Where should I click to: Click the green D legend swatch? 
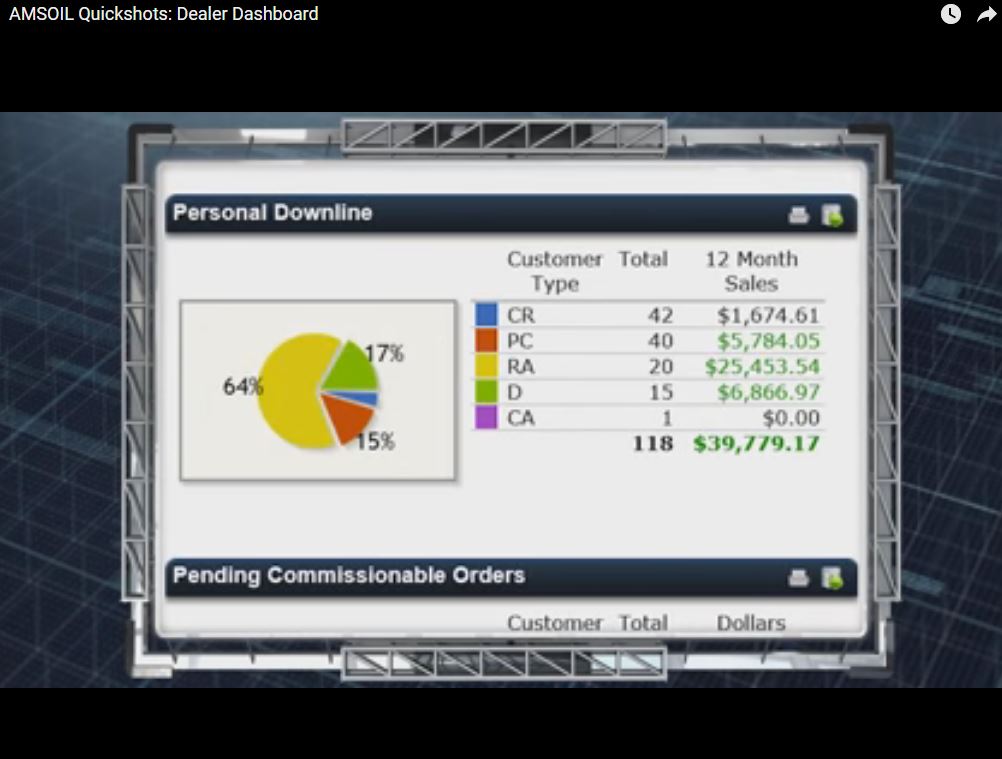coord(486,392)
